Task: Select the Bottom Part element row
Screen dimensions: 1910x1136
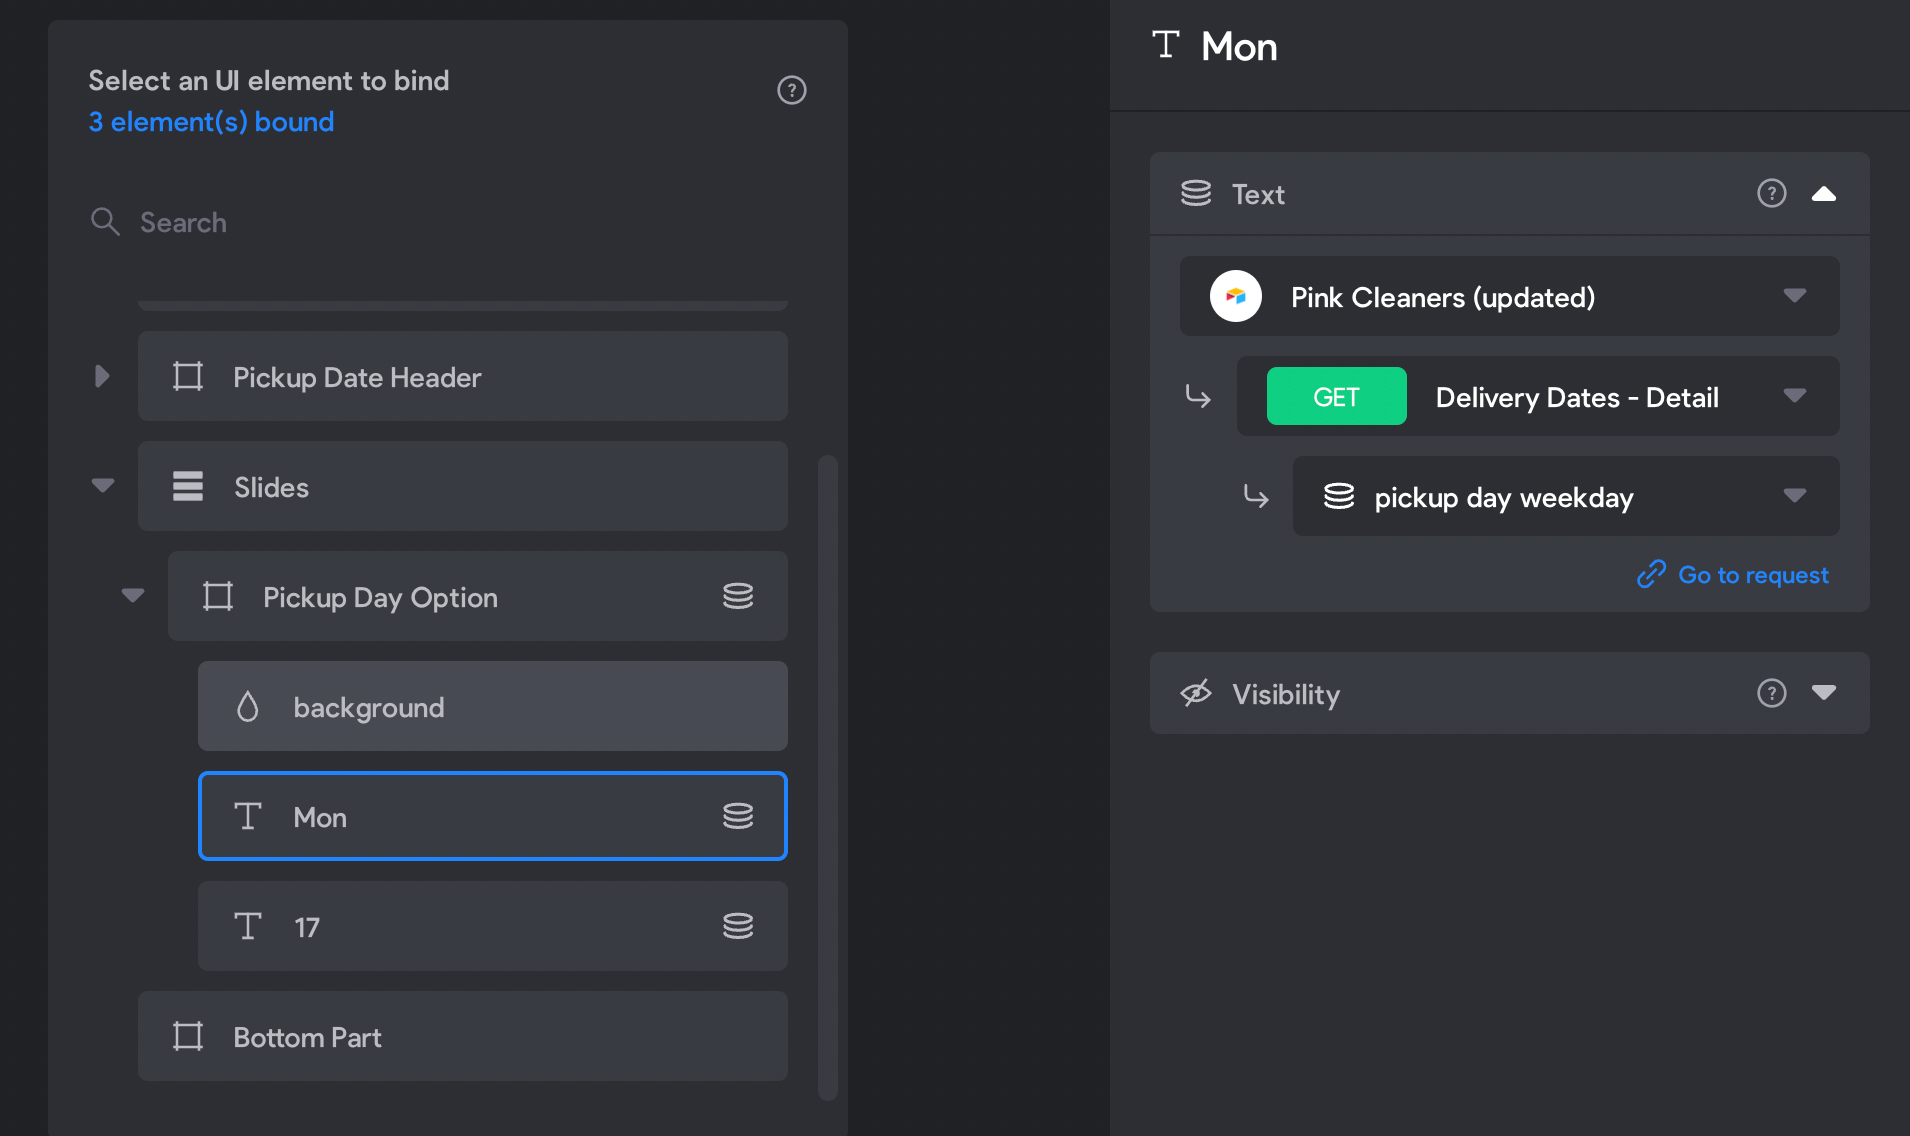Action: point(462,1036)
